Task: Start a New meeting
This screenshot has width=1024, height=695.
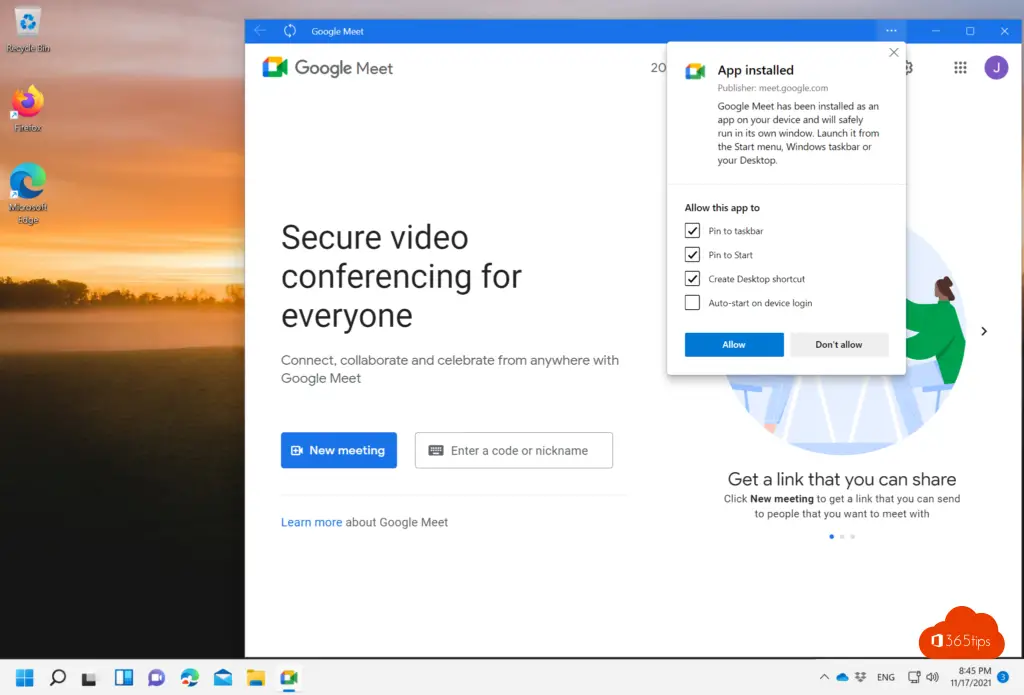Action: pos(339,451)
